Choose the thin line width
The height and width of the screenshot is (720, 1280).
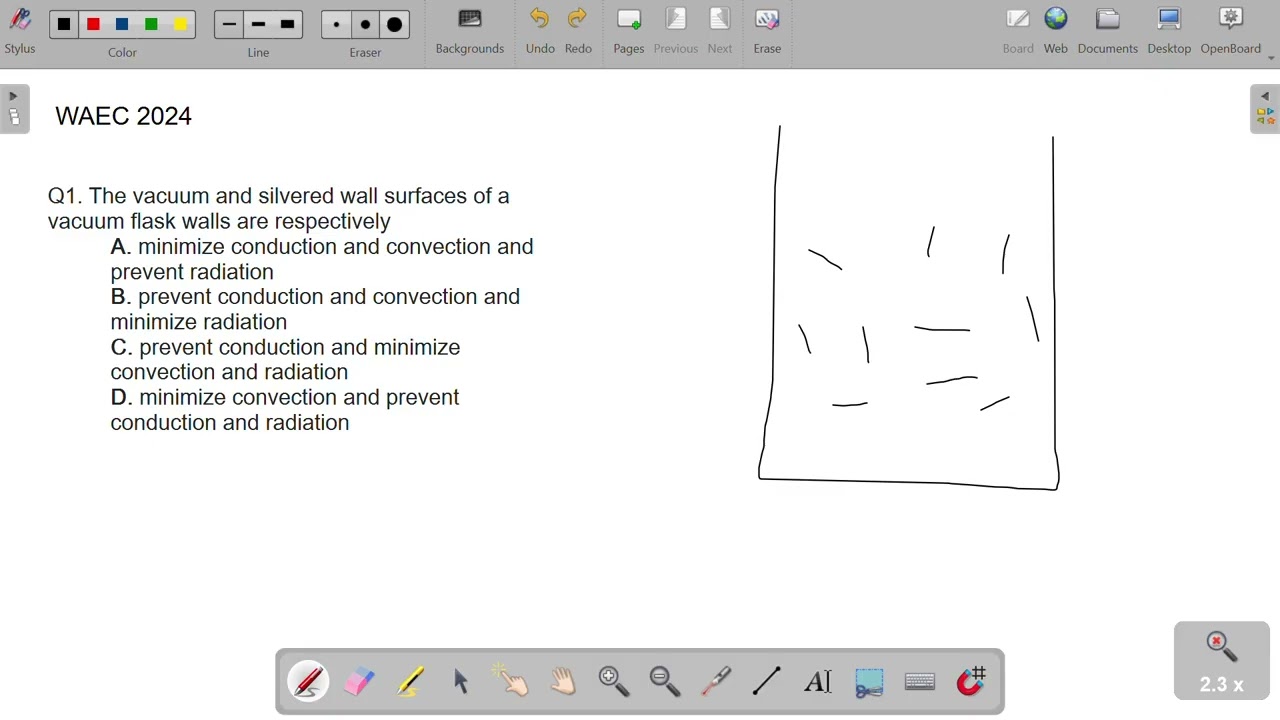click(229, 25)
